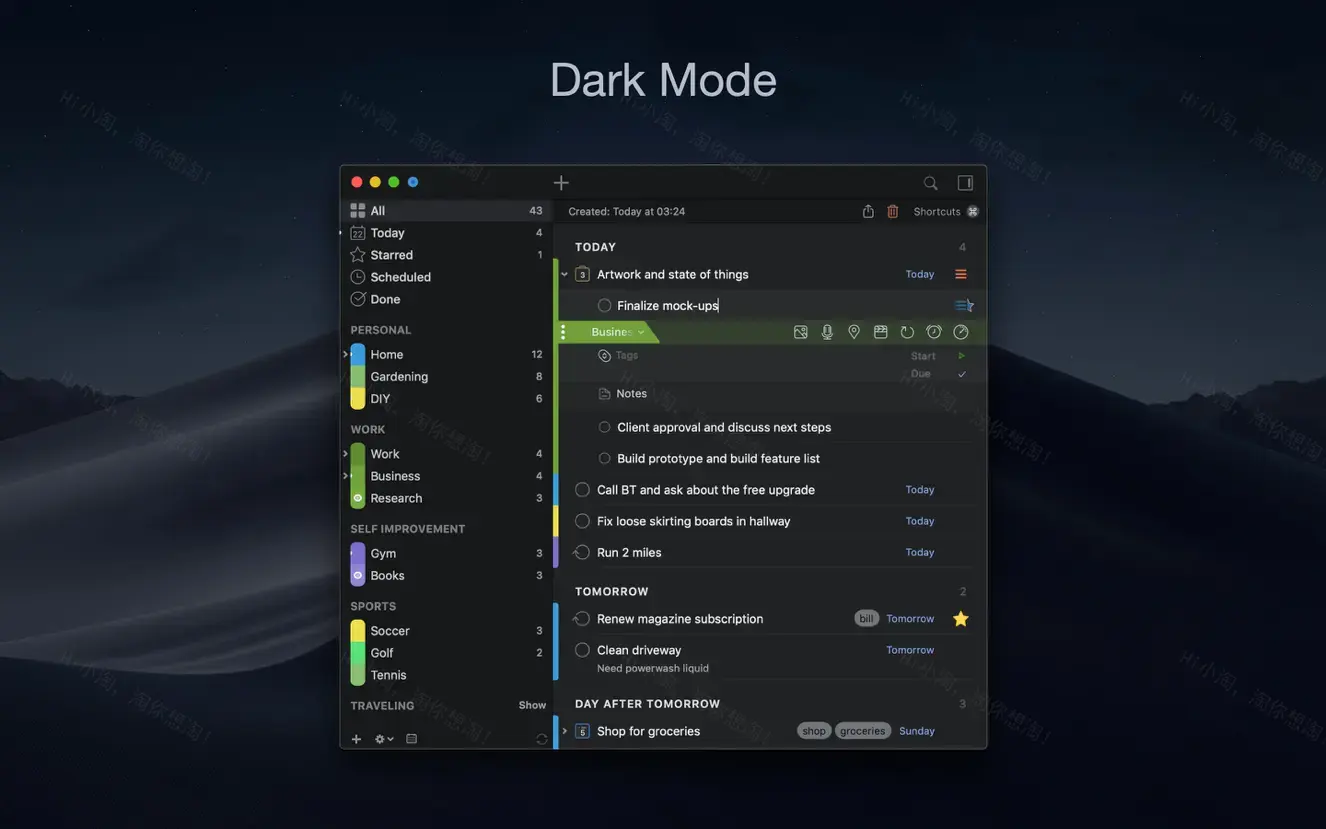
Task: Click Show next to the Traveling section
Action: (x=531, y=704)
